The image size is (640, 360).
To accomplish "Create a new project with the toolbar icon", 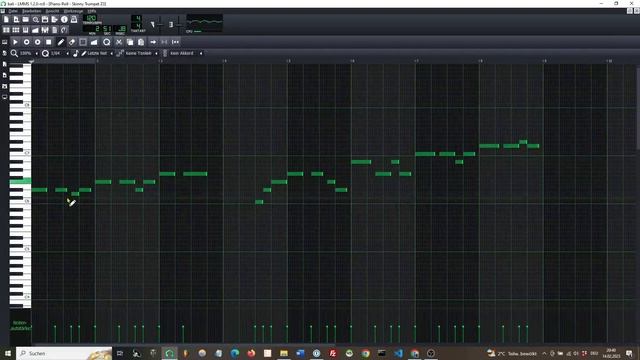I will point(6,19).
